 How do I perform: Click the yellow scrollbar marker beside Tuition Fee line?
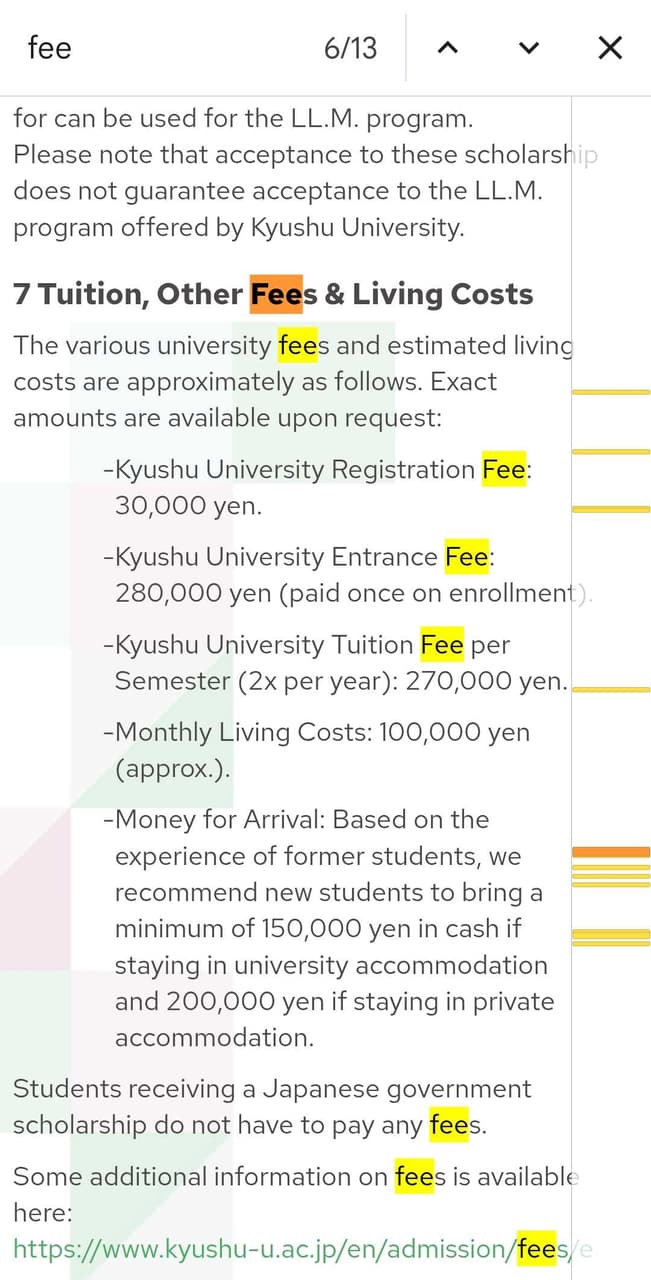click(611, 690)
